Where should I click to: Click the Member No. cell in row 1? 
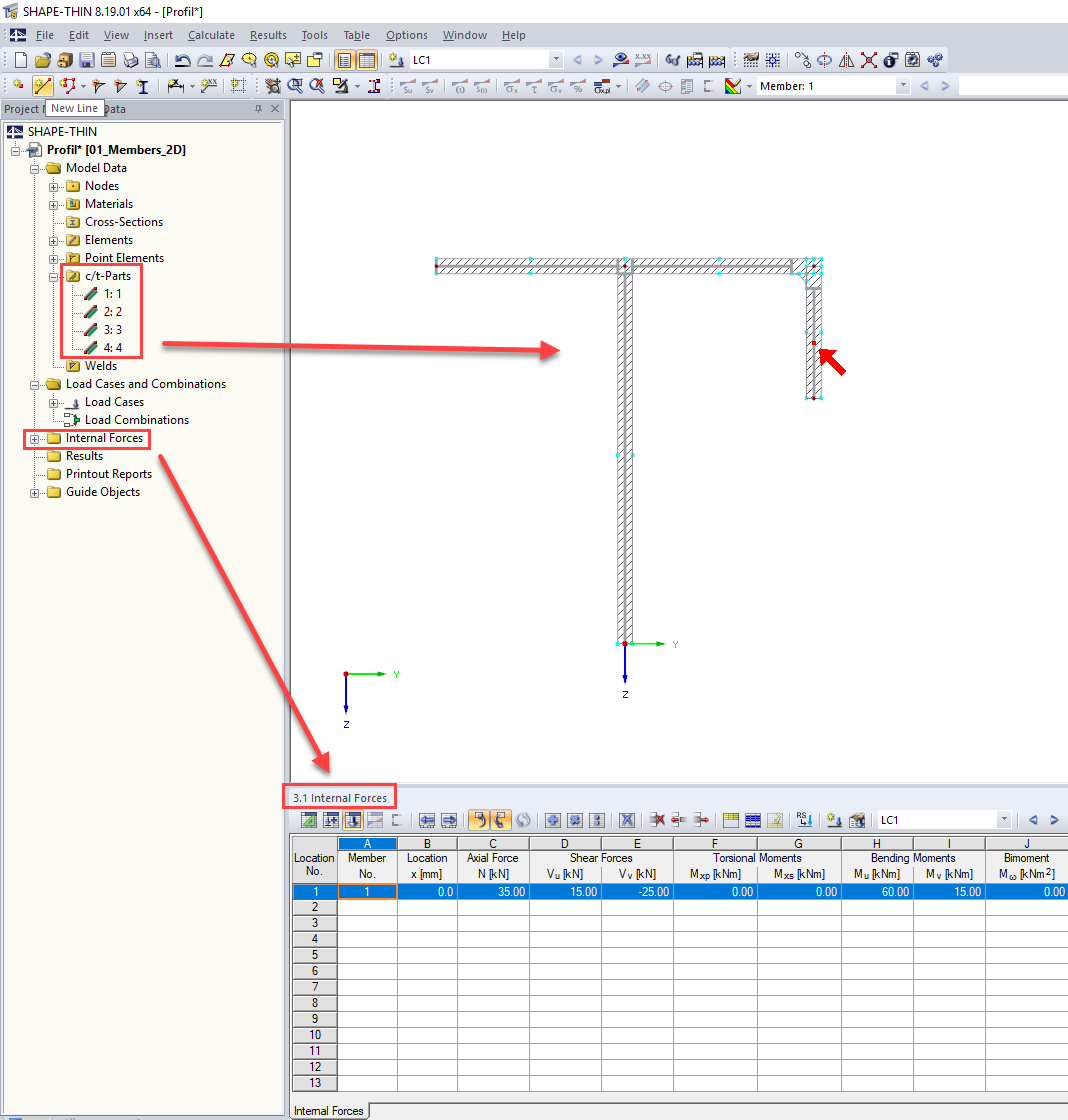tap(367, 891)
